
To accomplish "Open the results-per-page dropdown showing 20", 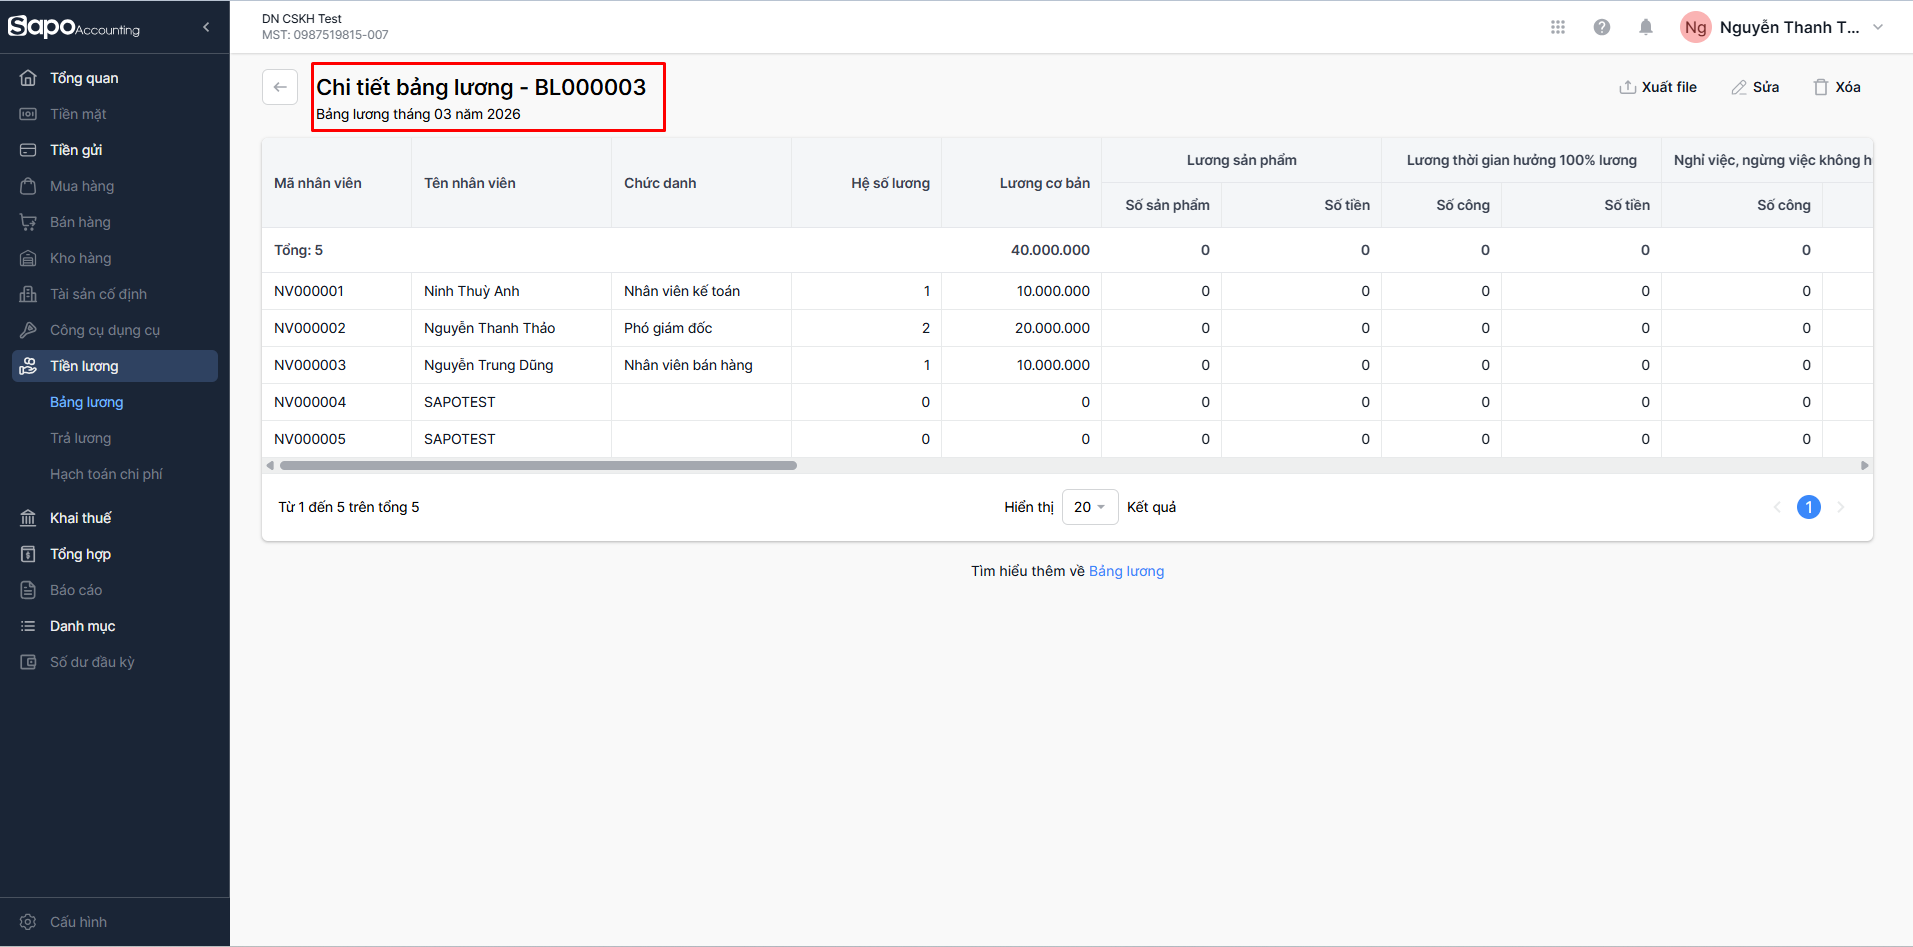I will 1089,507.
